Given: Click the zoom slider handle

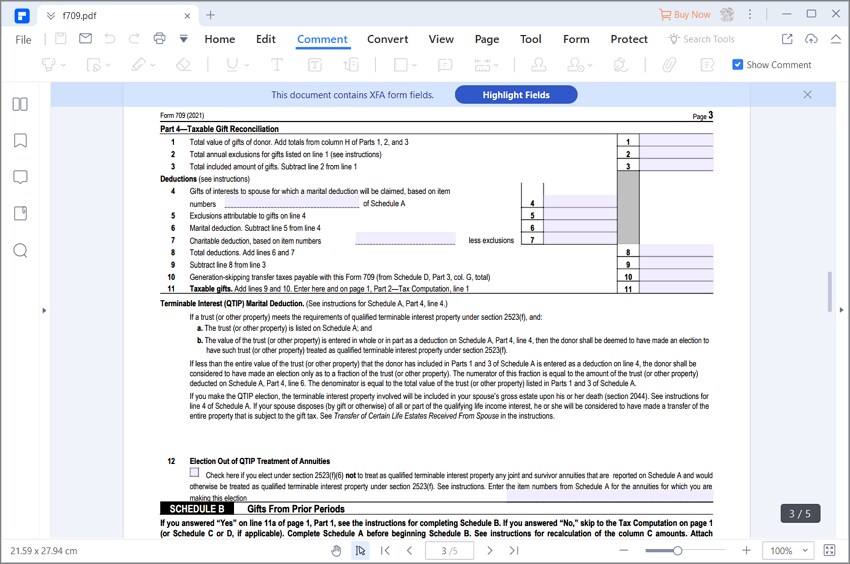Looking at the screenshot, I should coord(677,551).
